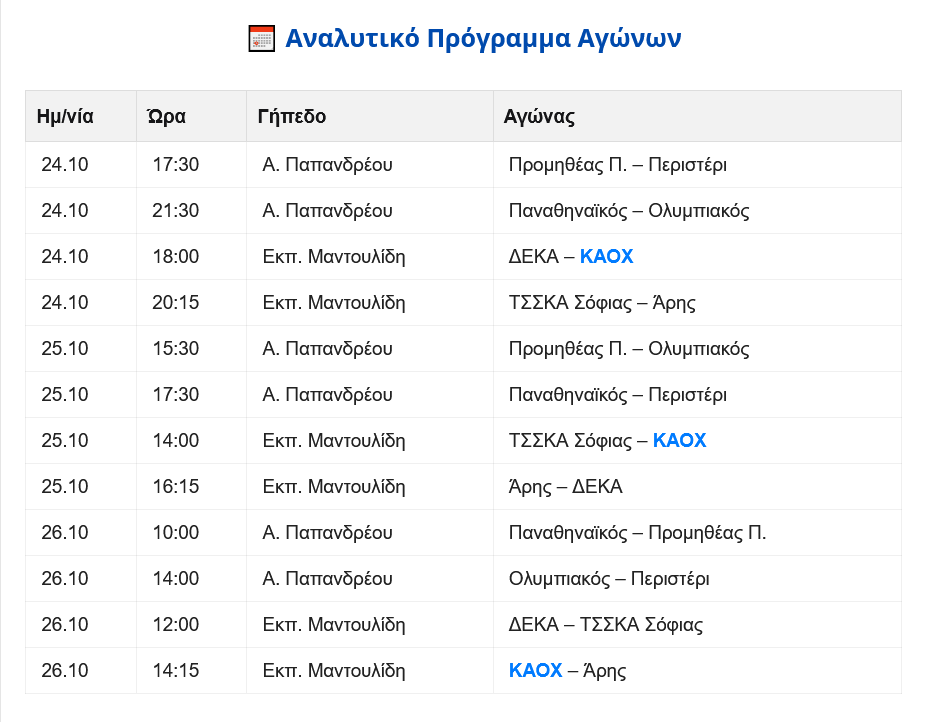927x722 pixels.
Task: Click the Αναλυτικό Πρόγραμμα Αγώνων heading
Action: (483, 39)
